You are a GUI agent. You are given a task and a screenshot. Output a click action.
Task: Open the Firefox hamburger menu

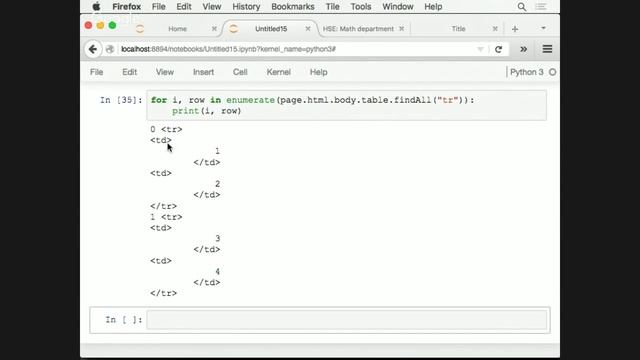click(547, 49)
